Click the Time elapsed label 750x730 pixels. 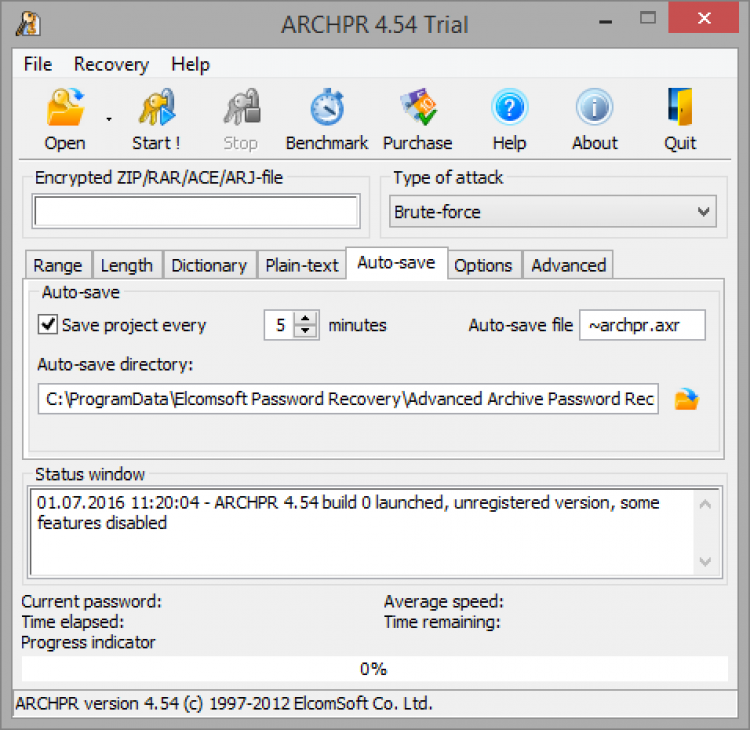[73, 622]
